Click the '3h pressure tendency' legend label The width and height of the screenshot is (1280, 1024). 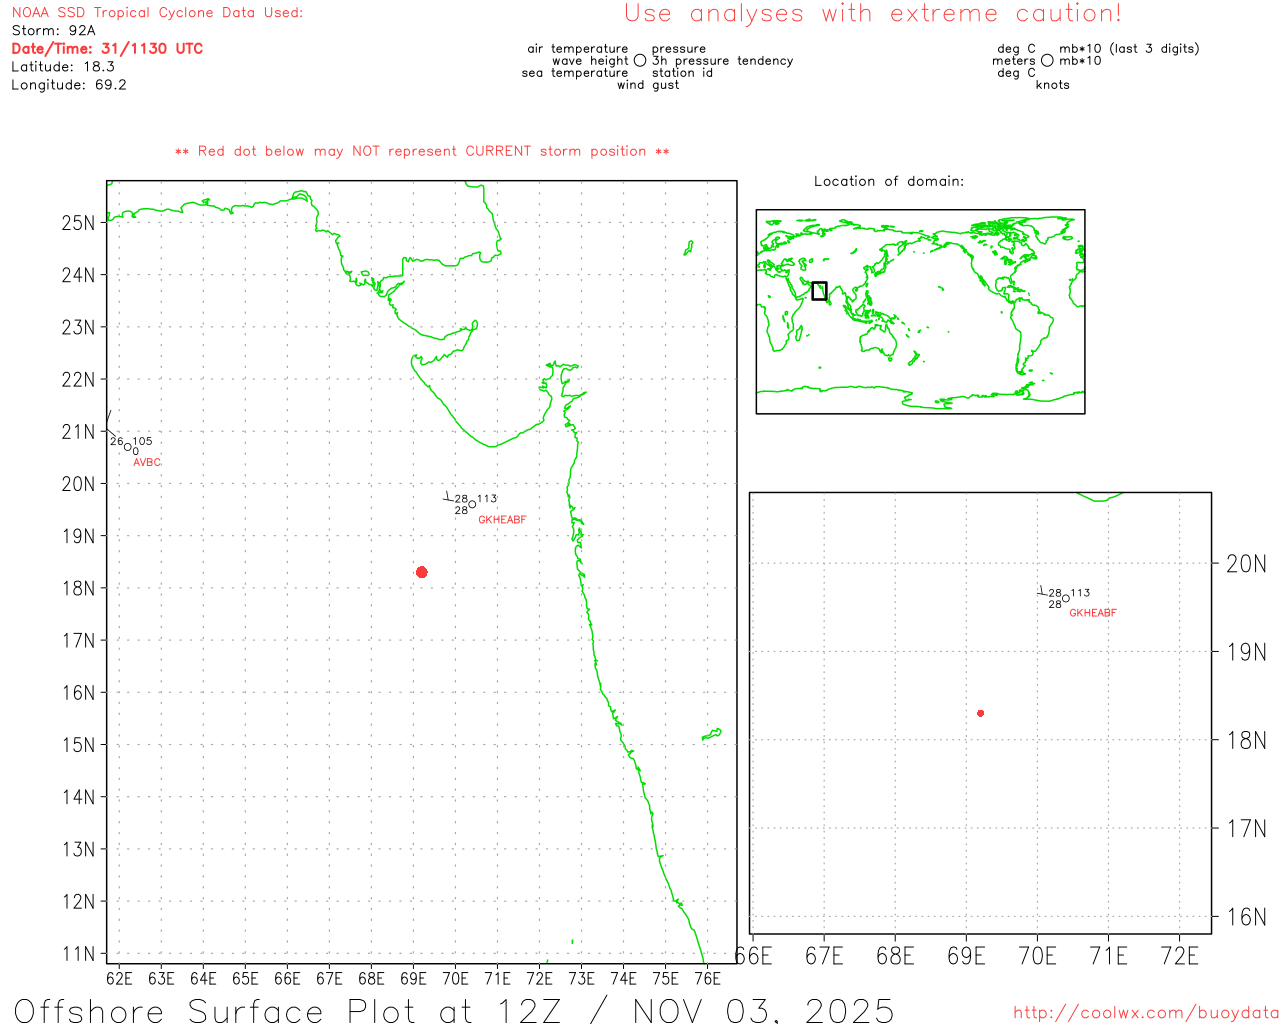click(723, 61)
